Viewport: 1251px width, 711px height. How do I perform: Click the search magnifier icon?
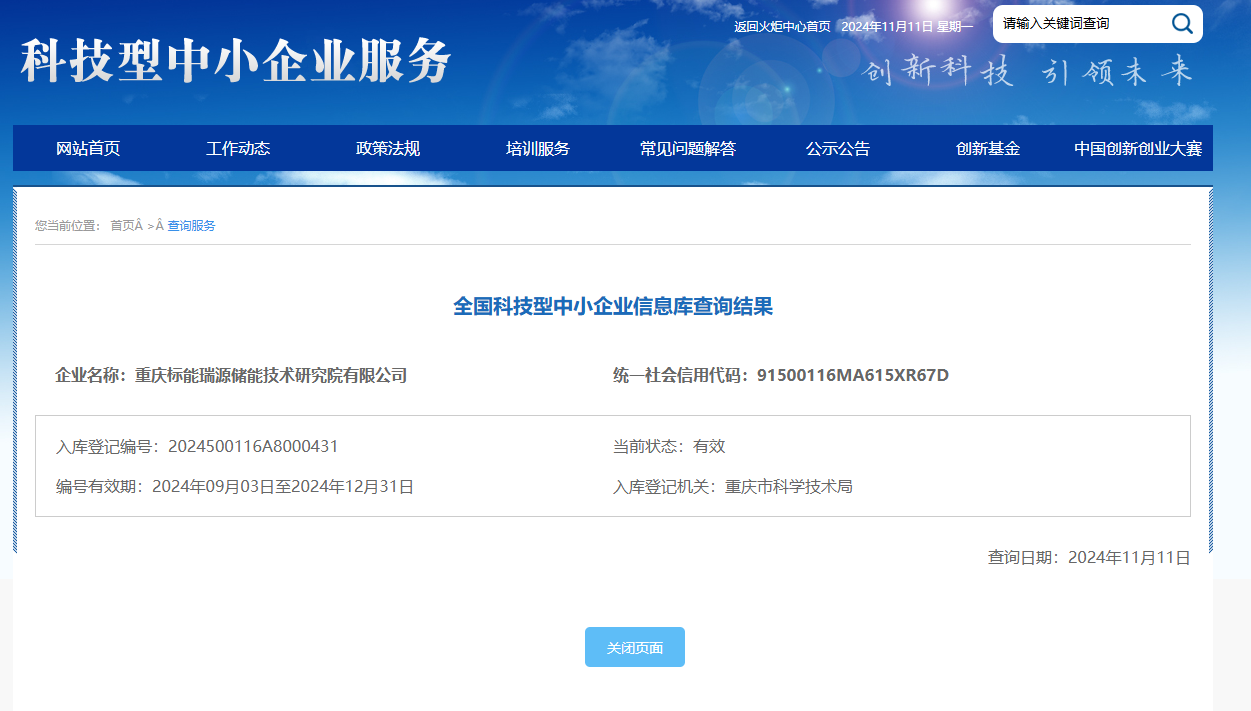pos(1182,24)
